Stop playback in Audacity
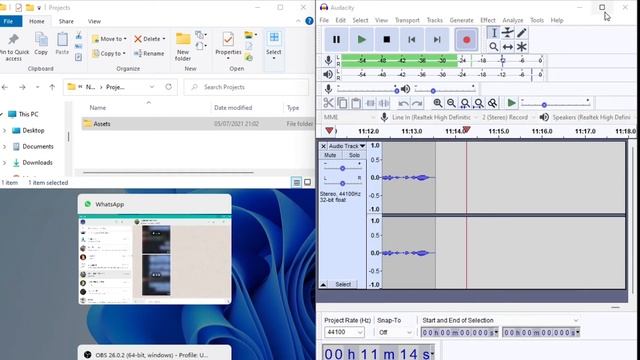Image resolution: width=640 pixels, height=360 pixels. pos(387,40)
